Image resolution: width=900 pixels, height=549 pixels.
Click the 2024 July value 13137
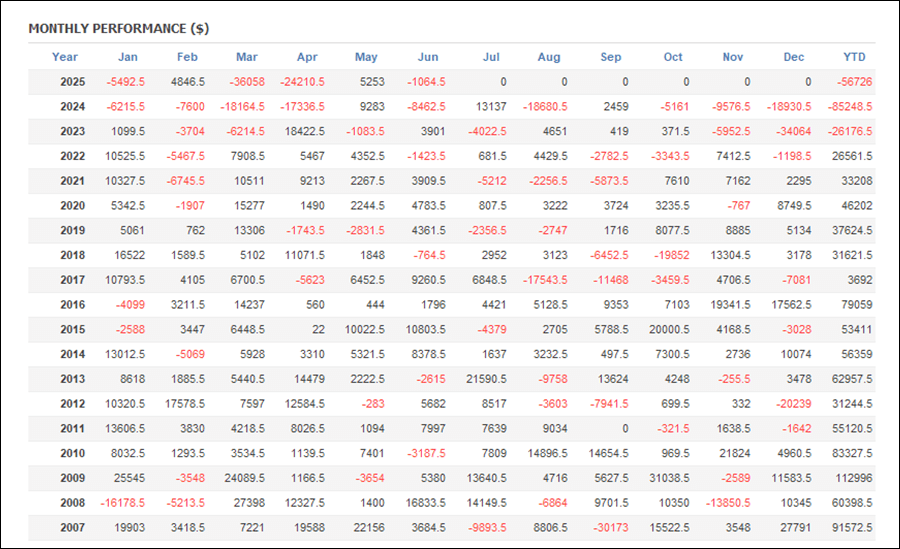click(x=491, y=107)
